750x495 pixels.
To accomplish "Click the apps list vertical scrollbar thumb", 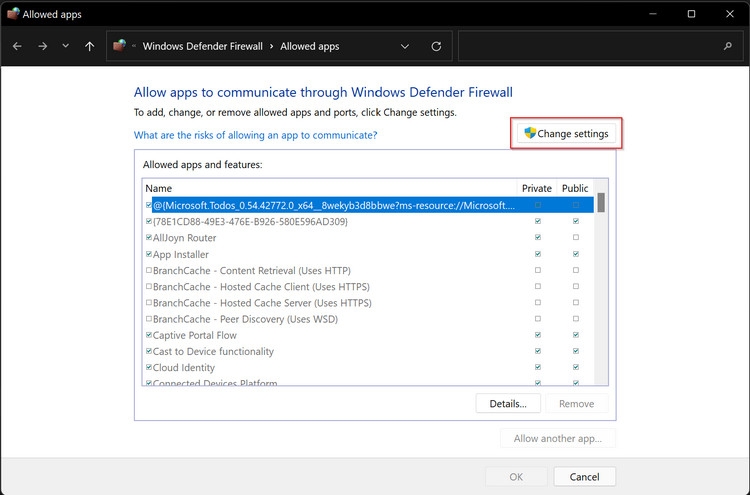I will [x=601, y=203].
